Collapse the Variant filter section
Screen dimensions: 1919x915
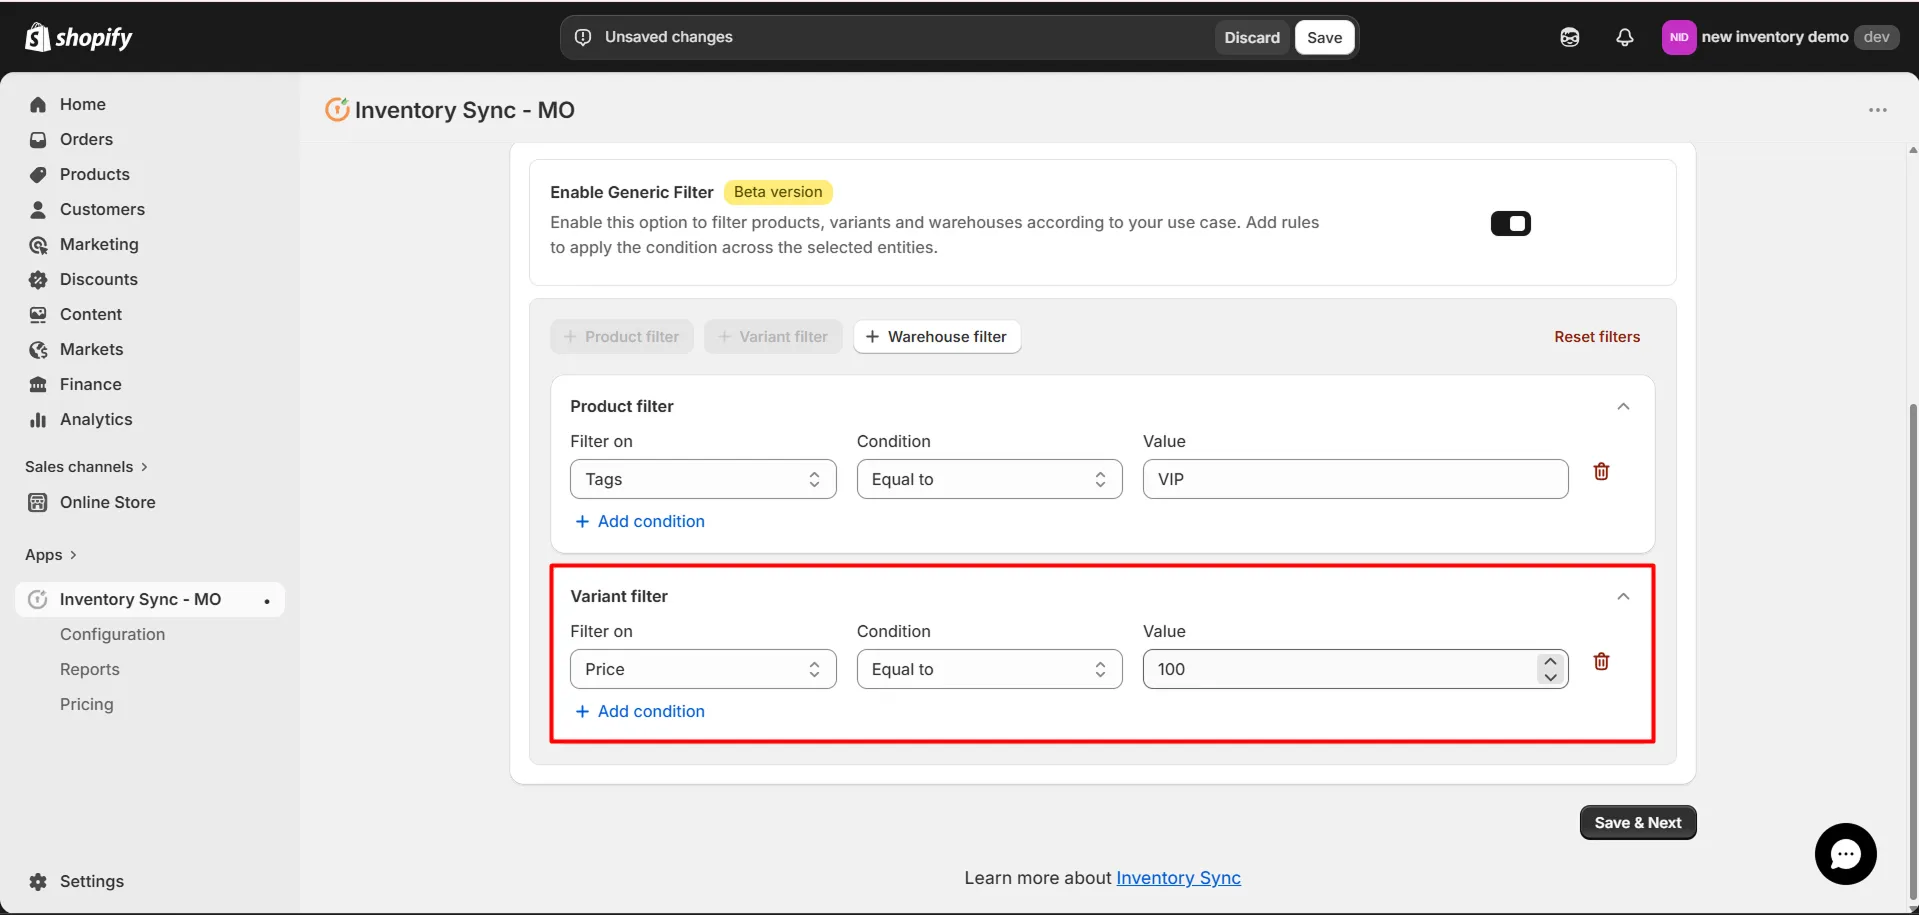[1624, 595]
